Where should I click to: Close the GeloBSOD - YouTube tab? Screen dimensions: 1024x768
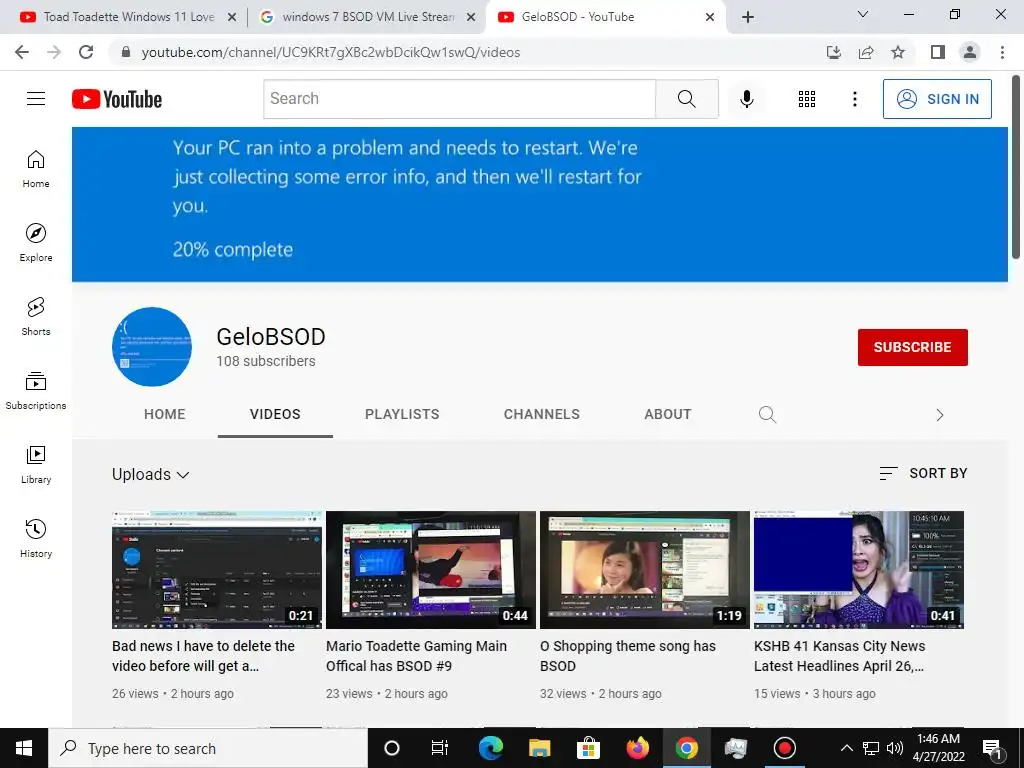point(710,18)
